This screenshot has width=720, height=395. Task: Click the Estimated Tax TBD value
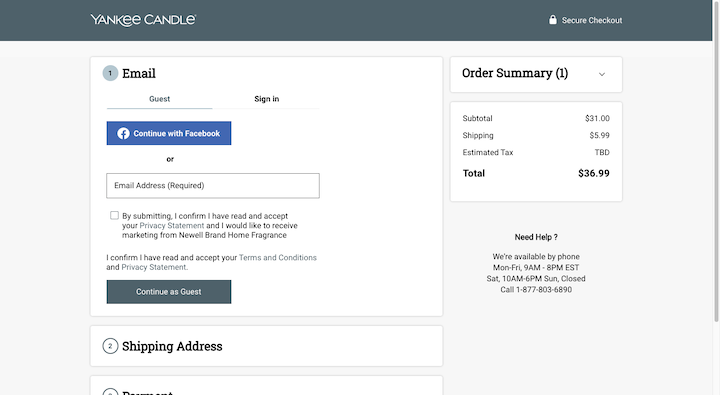click(602, 152)
